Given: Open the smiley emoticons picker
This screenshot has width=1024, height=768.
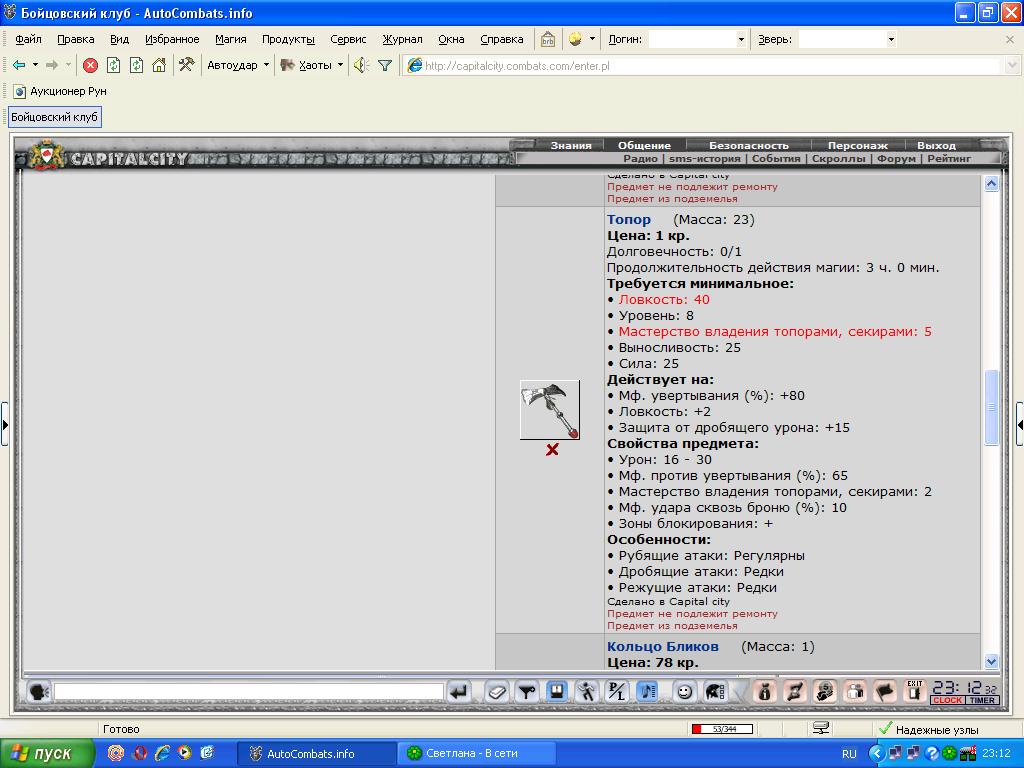Looking at the screenshot, I should (684, 691).
